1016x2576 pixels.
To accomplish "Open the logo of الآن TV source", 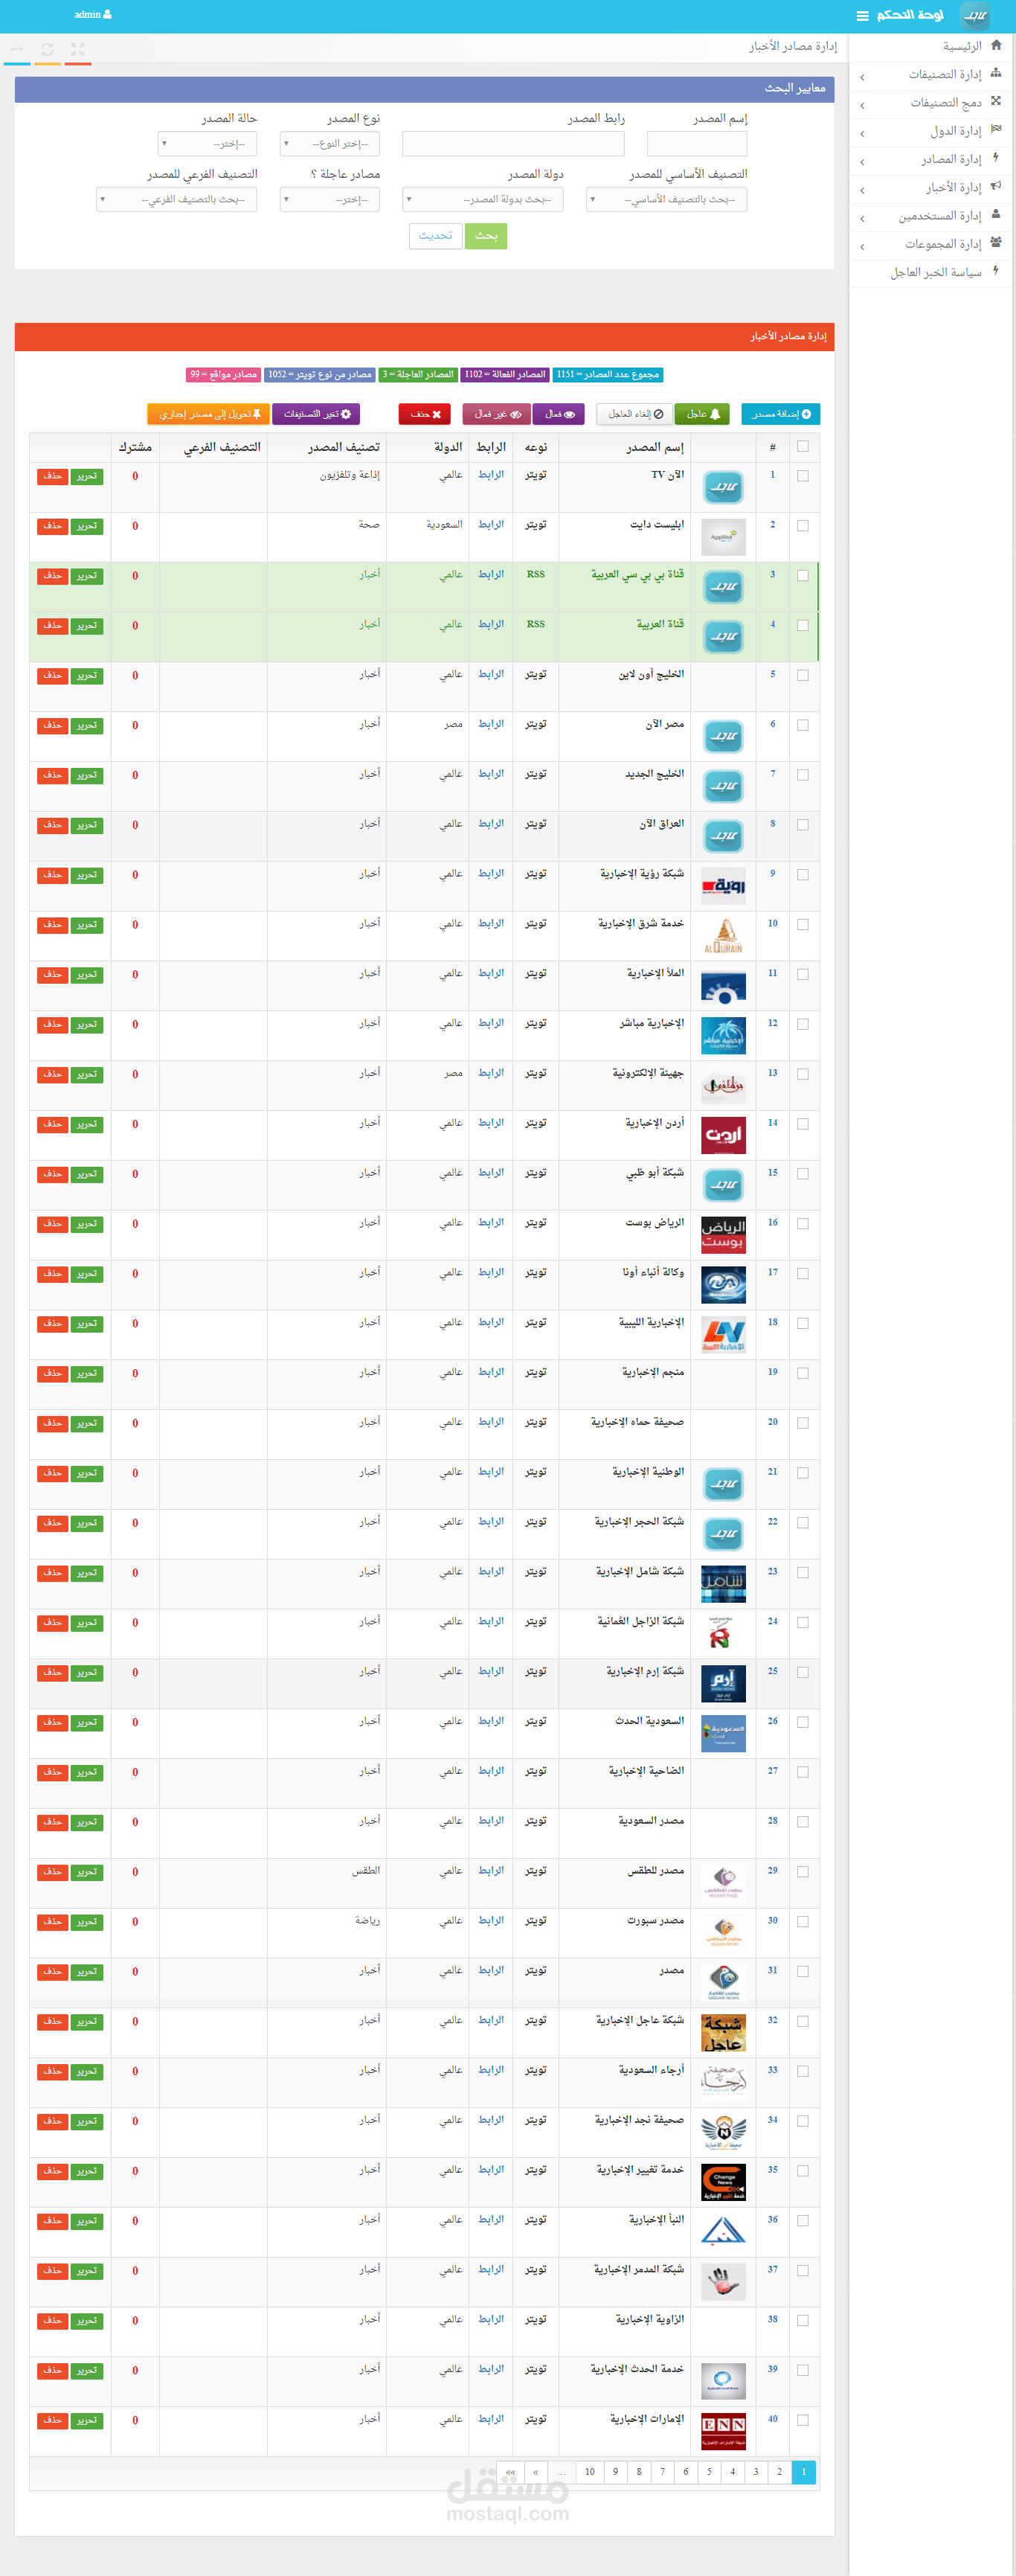I will coord(723,487).
